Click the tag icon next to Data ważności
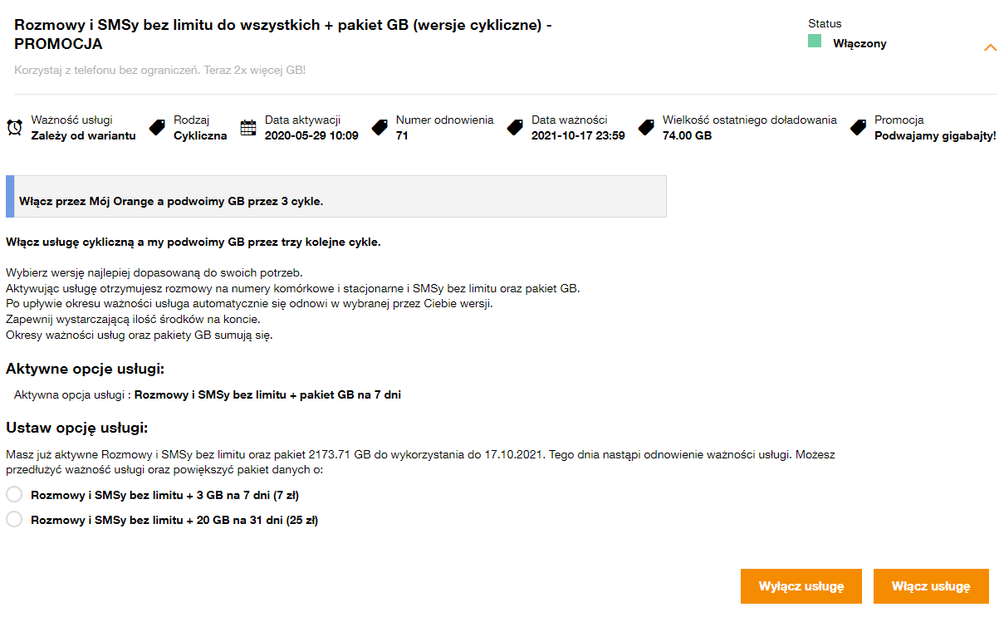999x617 pixels. click(515, 127)
